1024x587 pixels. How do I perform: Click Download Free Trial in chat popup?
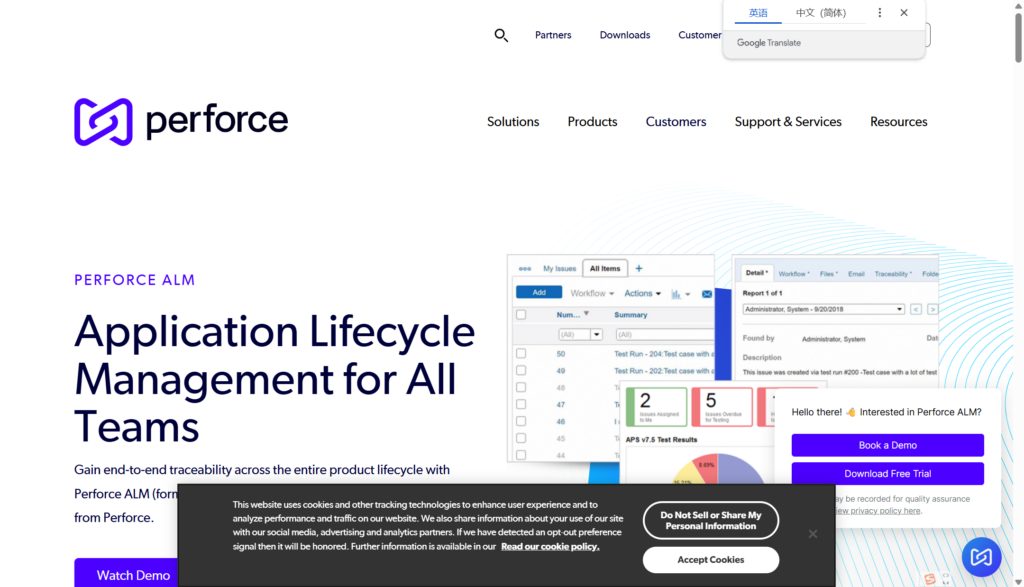coord(887,474)
